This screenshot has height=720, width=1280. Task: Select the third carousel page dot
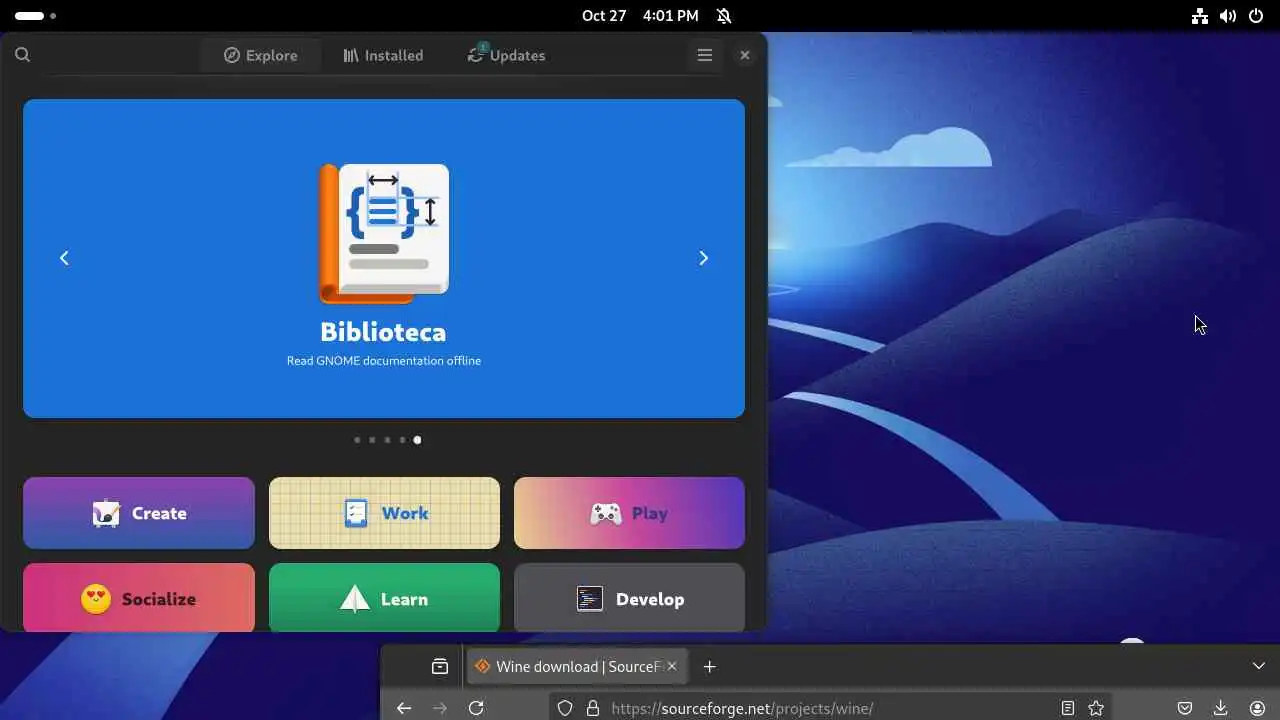click(387, 440)
